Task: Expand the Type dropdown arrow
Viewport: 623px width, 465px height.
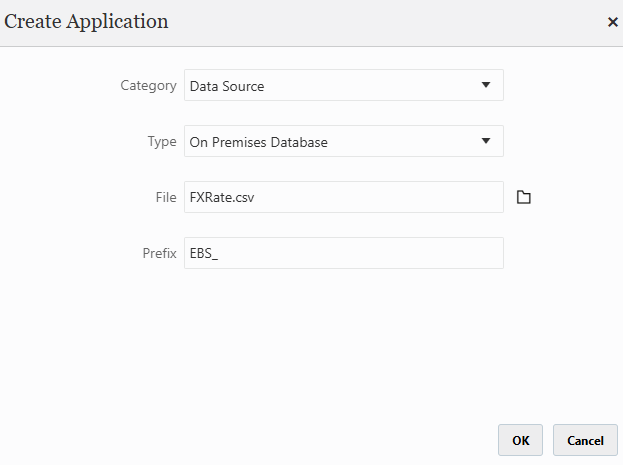Action: 486,141
